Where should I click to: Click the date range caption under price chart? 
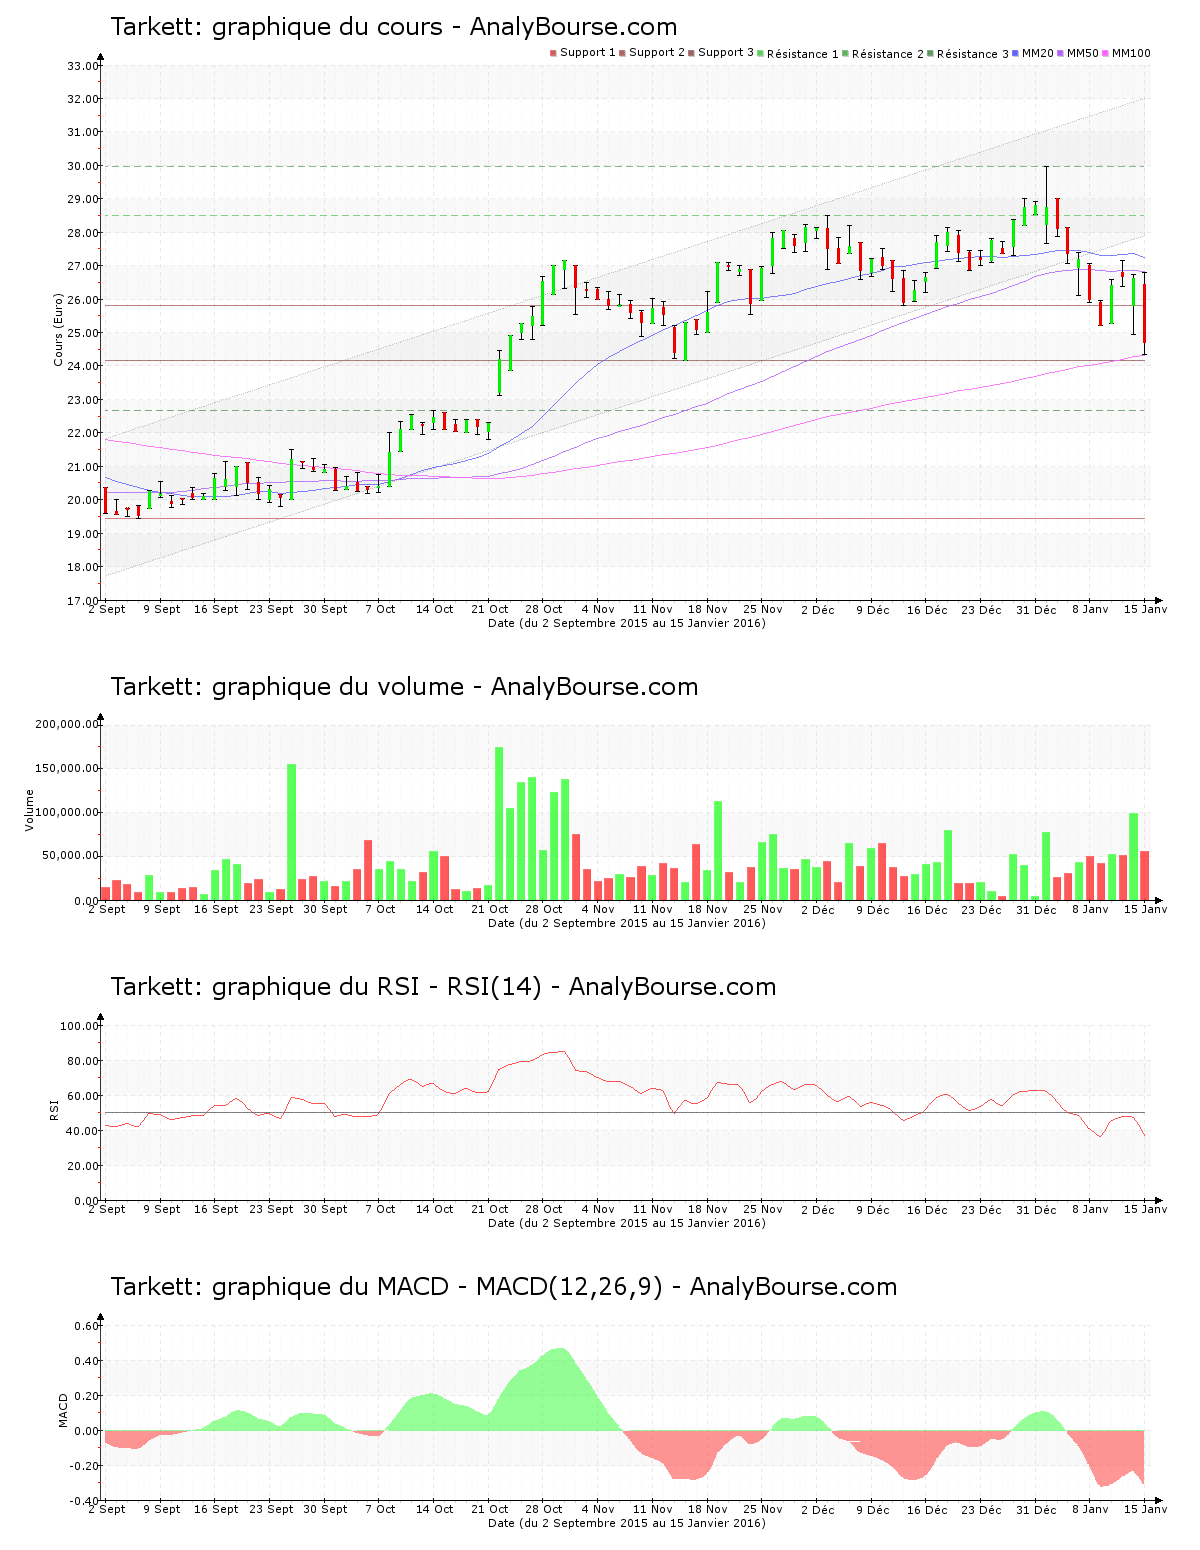click(x=627, y=623)
